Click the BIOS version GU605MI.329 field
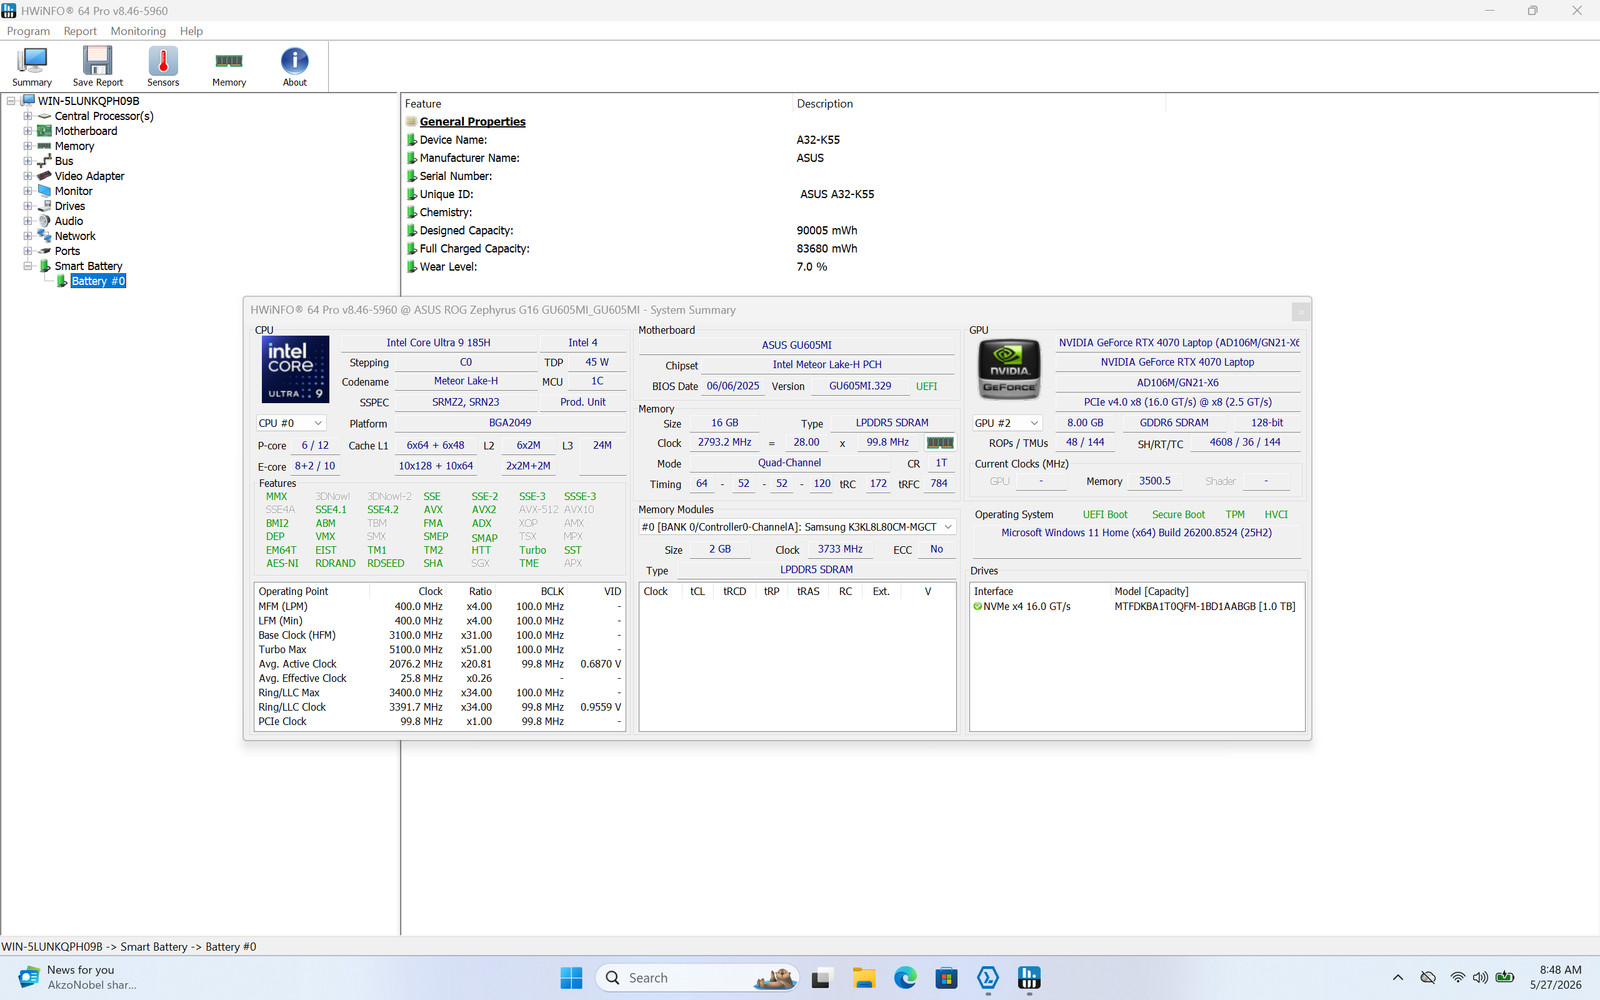 860,386
